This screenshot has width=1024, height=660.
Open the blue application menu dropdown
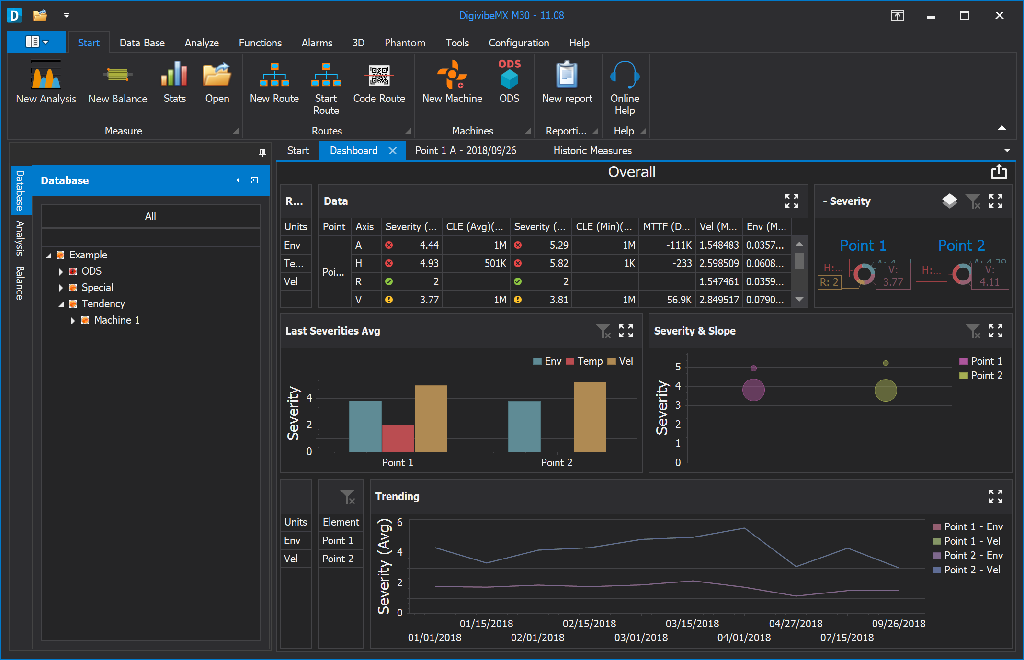pos(37,42)
